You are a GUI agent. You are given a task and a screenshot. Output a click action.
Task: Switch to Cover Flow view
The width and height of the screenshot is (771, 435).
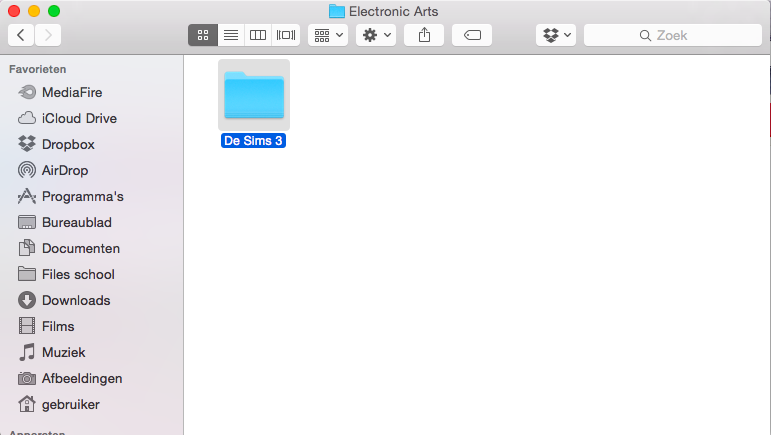(x=286, y=35)
